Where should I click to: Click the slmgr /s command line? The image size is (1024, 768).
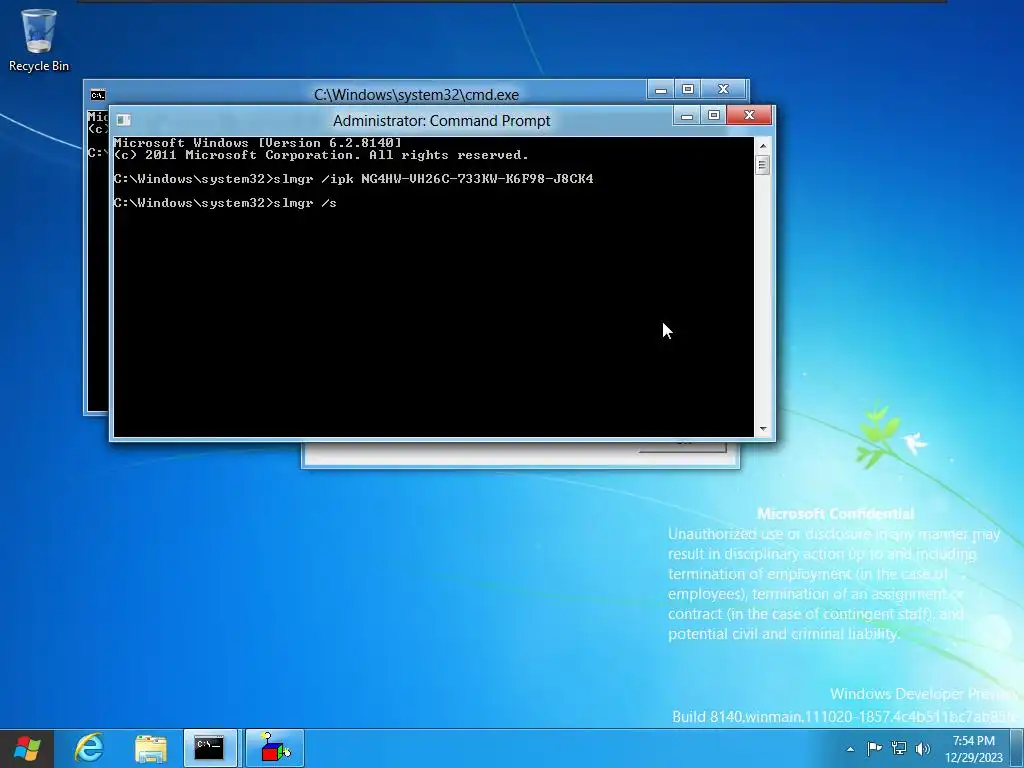click(225, 203)
